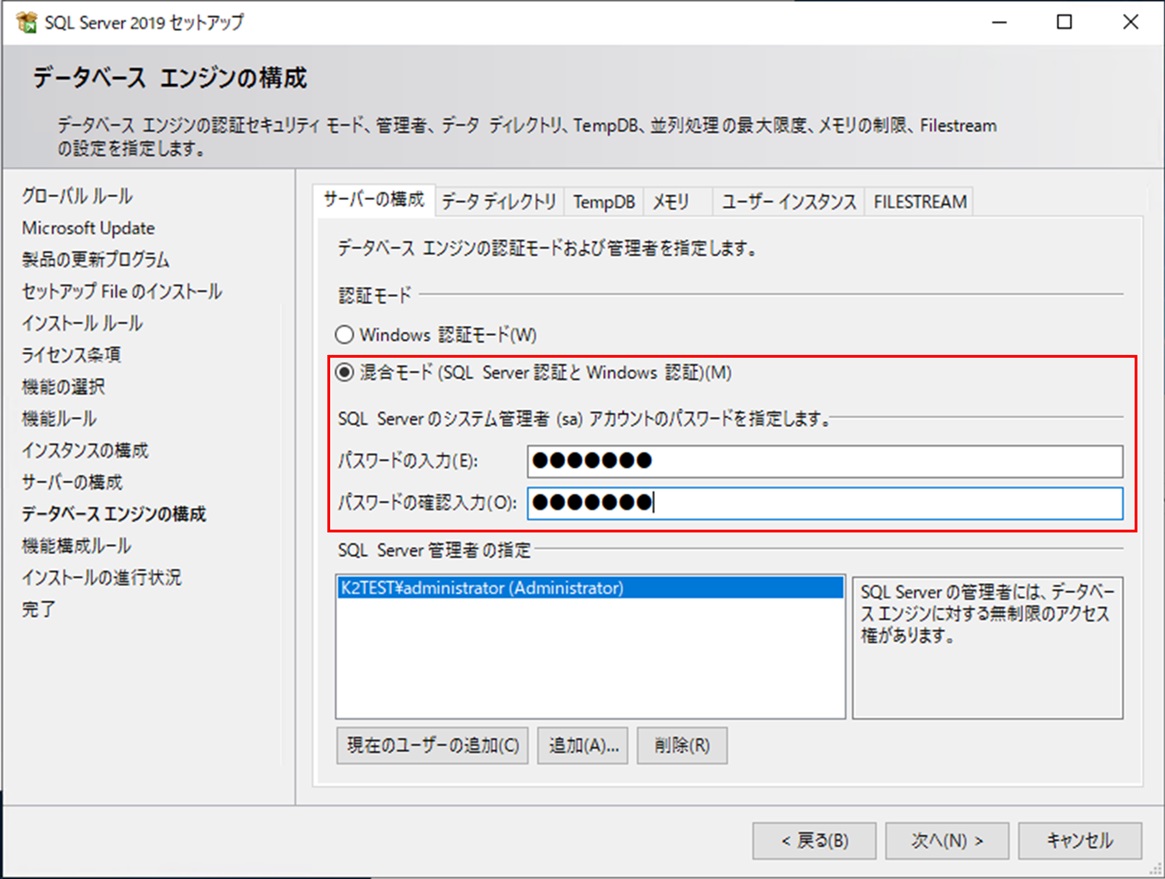This screenshot has width=1165, height=879.
Task: Click the パスワードの確認入力 field
Action: (824, 503)
